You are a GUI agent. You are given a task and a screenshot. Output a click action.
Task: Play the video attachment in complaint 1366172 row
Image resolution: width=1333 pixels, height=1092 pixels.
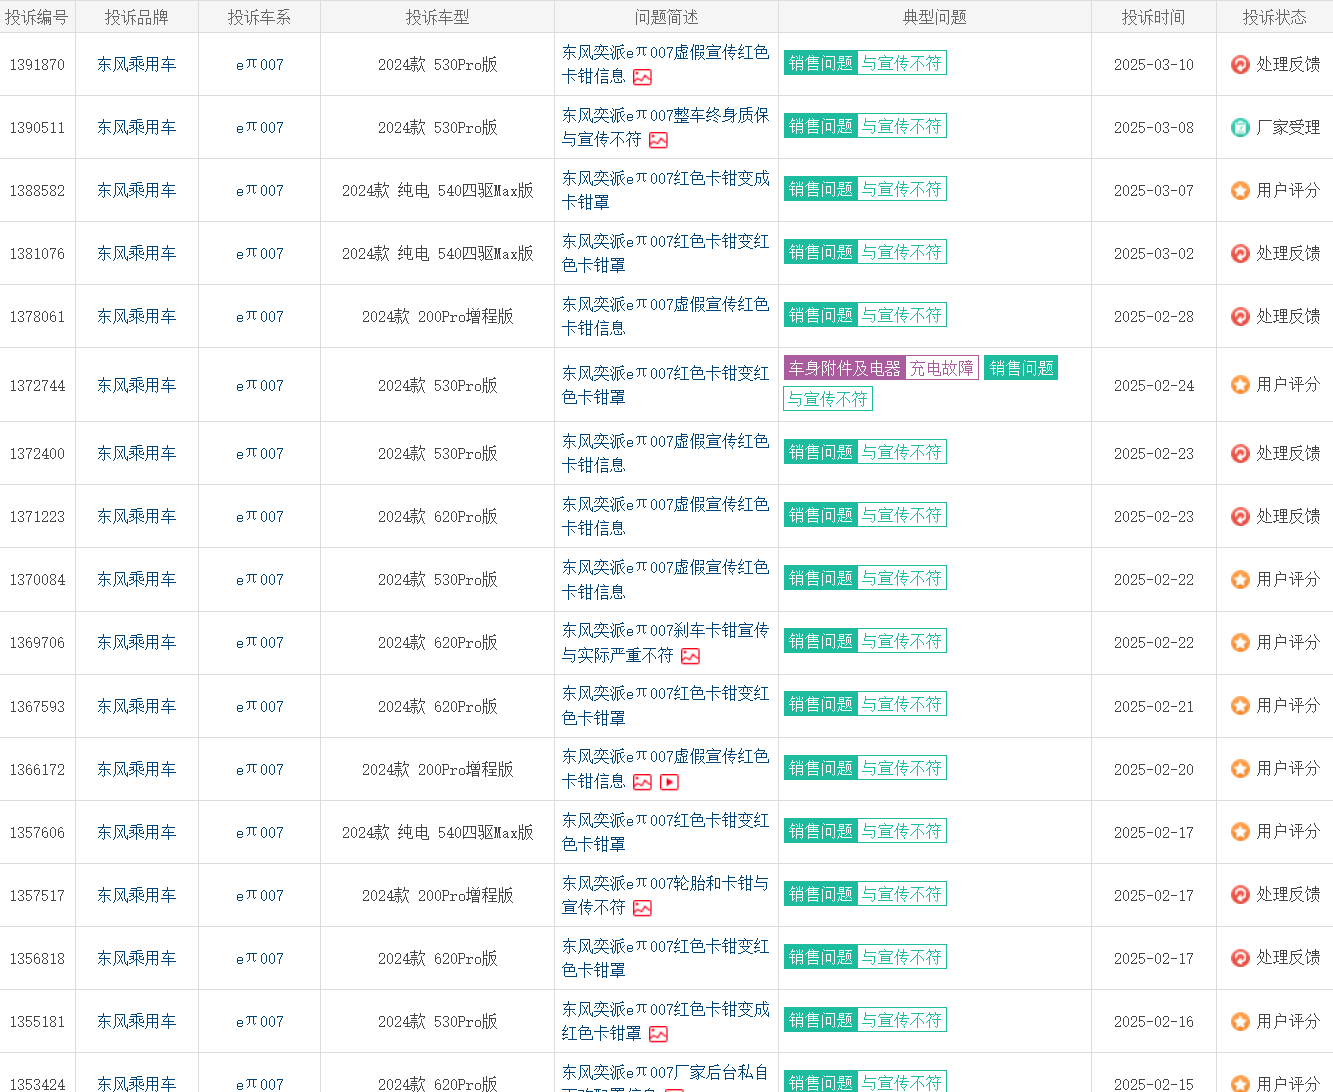coord(669,783)
